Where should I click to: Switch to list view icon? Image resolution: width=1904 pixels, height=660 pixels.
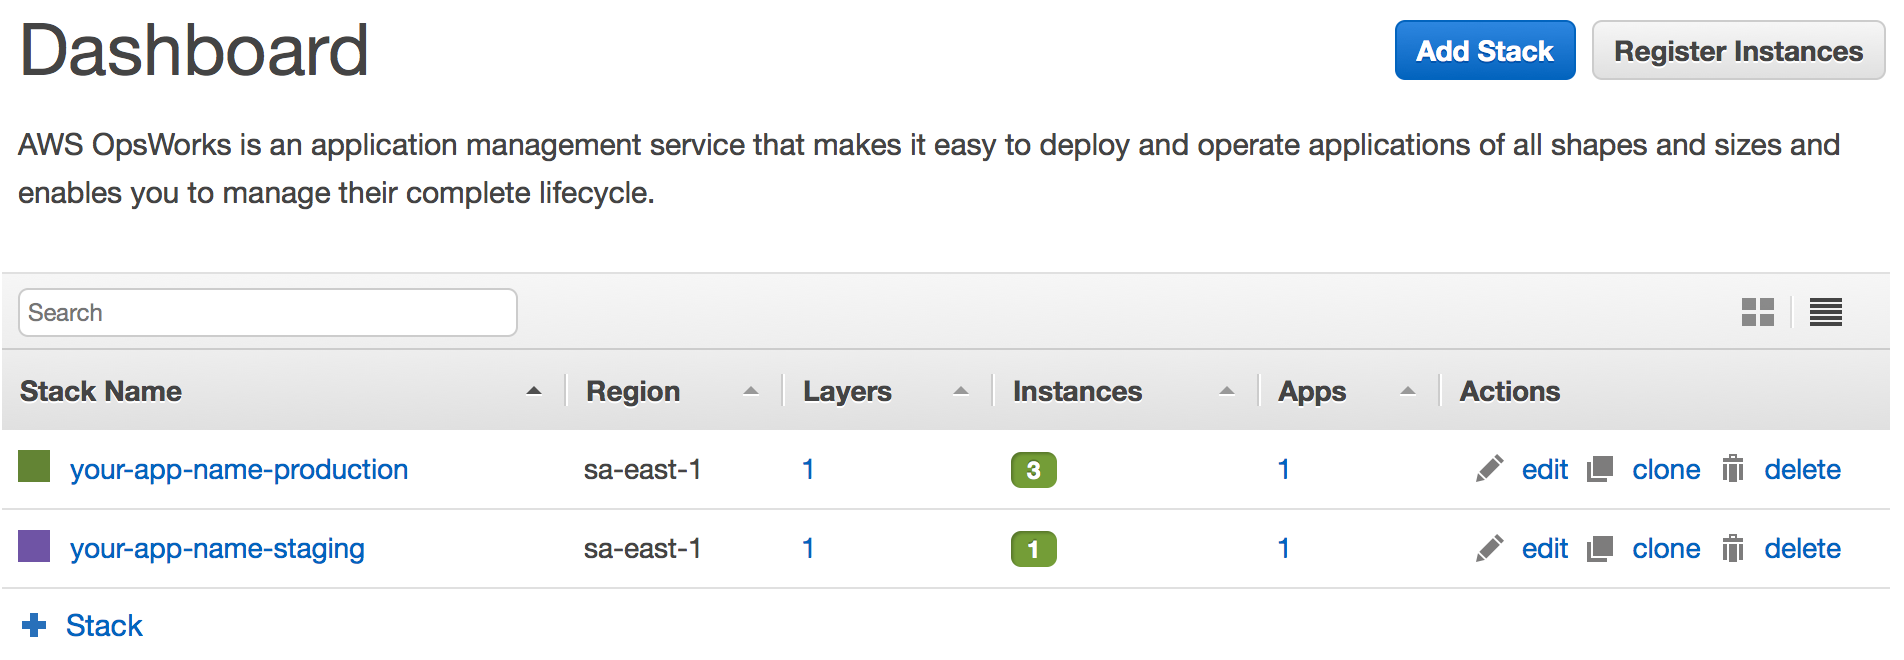(x=1826, y=312)
